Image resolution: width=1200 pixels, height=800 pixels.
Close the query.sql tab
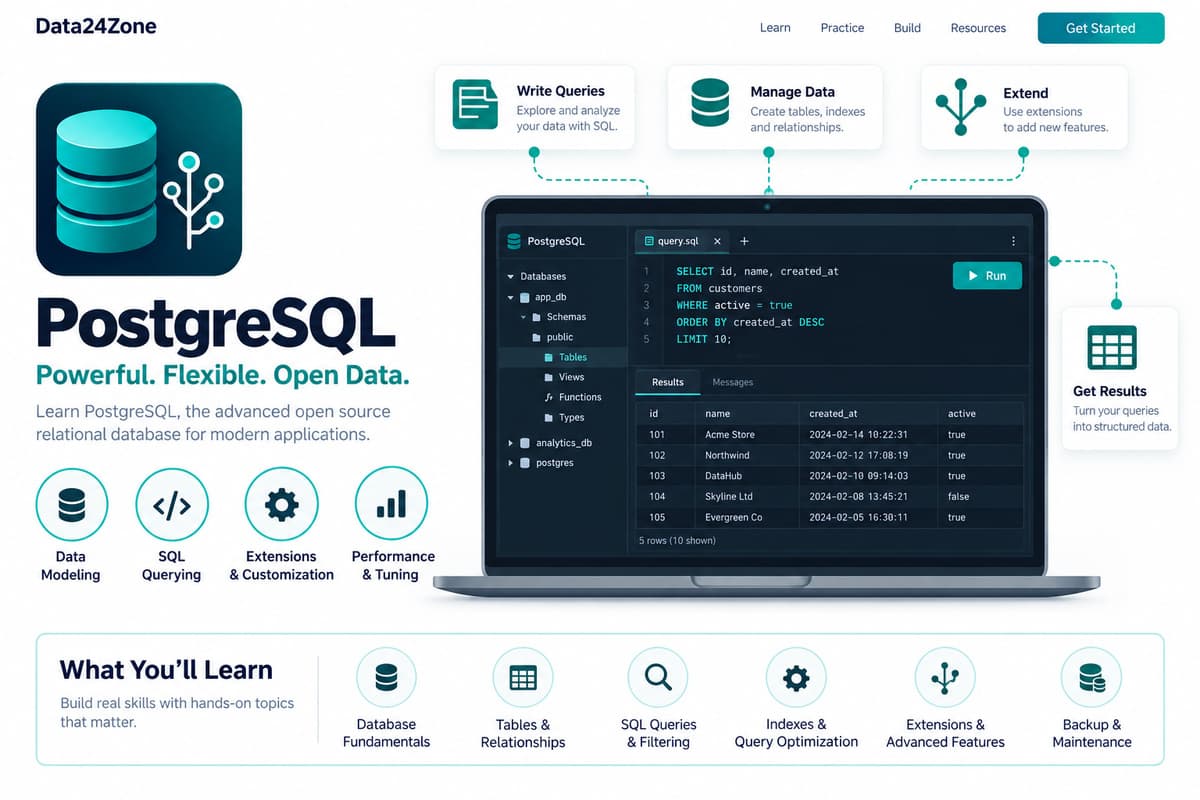[x=717, y=241]
